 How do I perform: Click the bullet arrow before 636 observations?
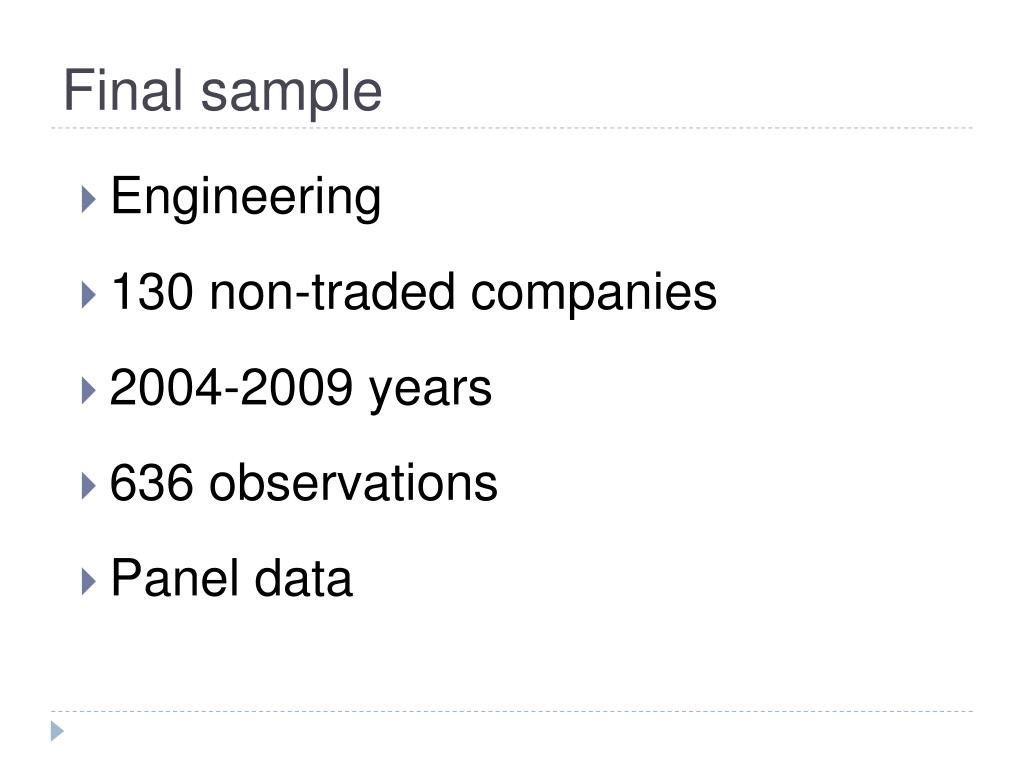[89, 486]
